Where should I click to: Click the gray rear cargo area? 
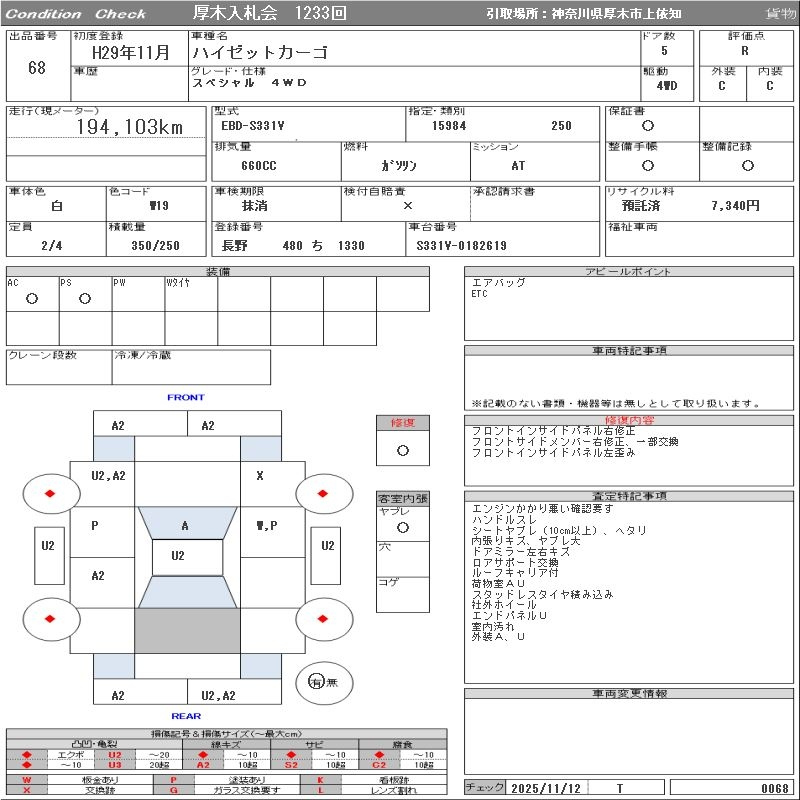[x=187, y=631]
